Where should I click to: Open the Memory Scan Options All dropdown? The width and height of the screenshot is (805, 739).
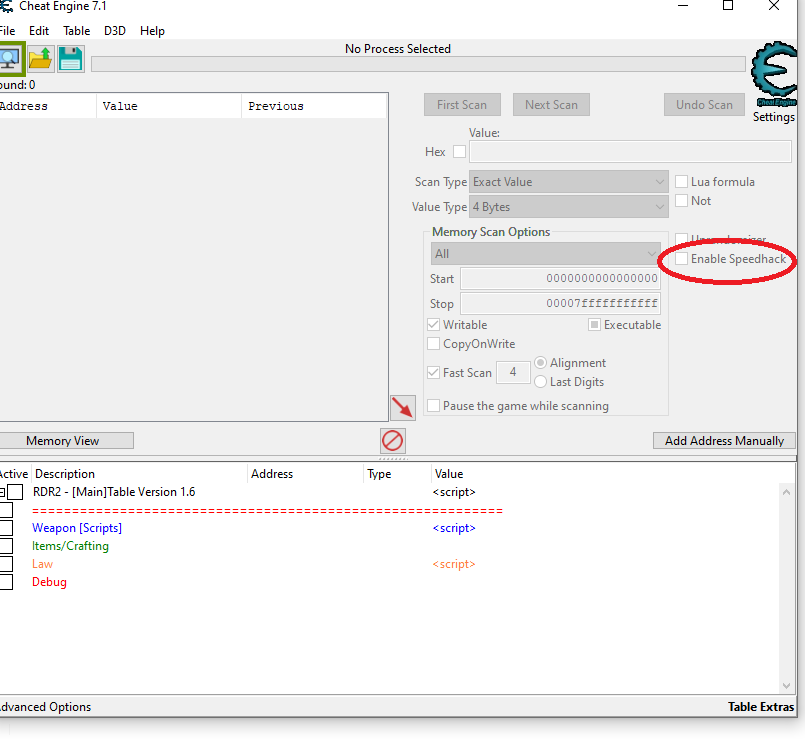[x=545, y=254]
